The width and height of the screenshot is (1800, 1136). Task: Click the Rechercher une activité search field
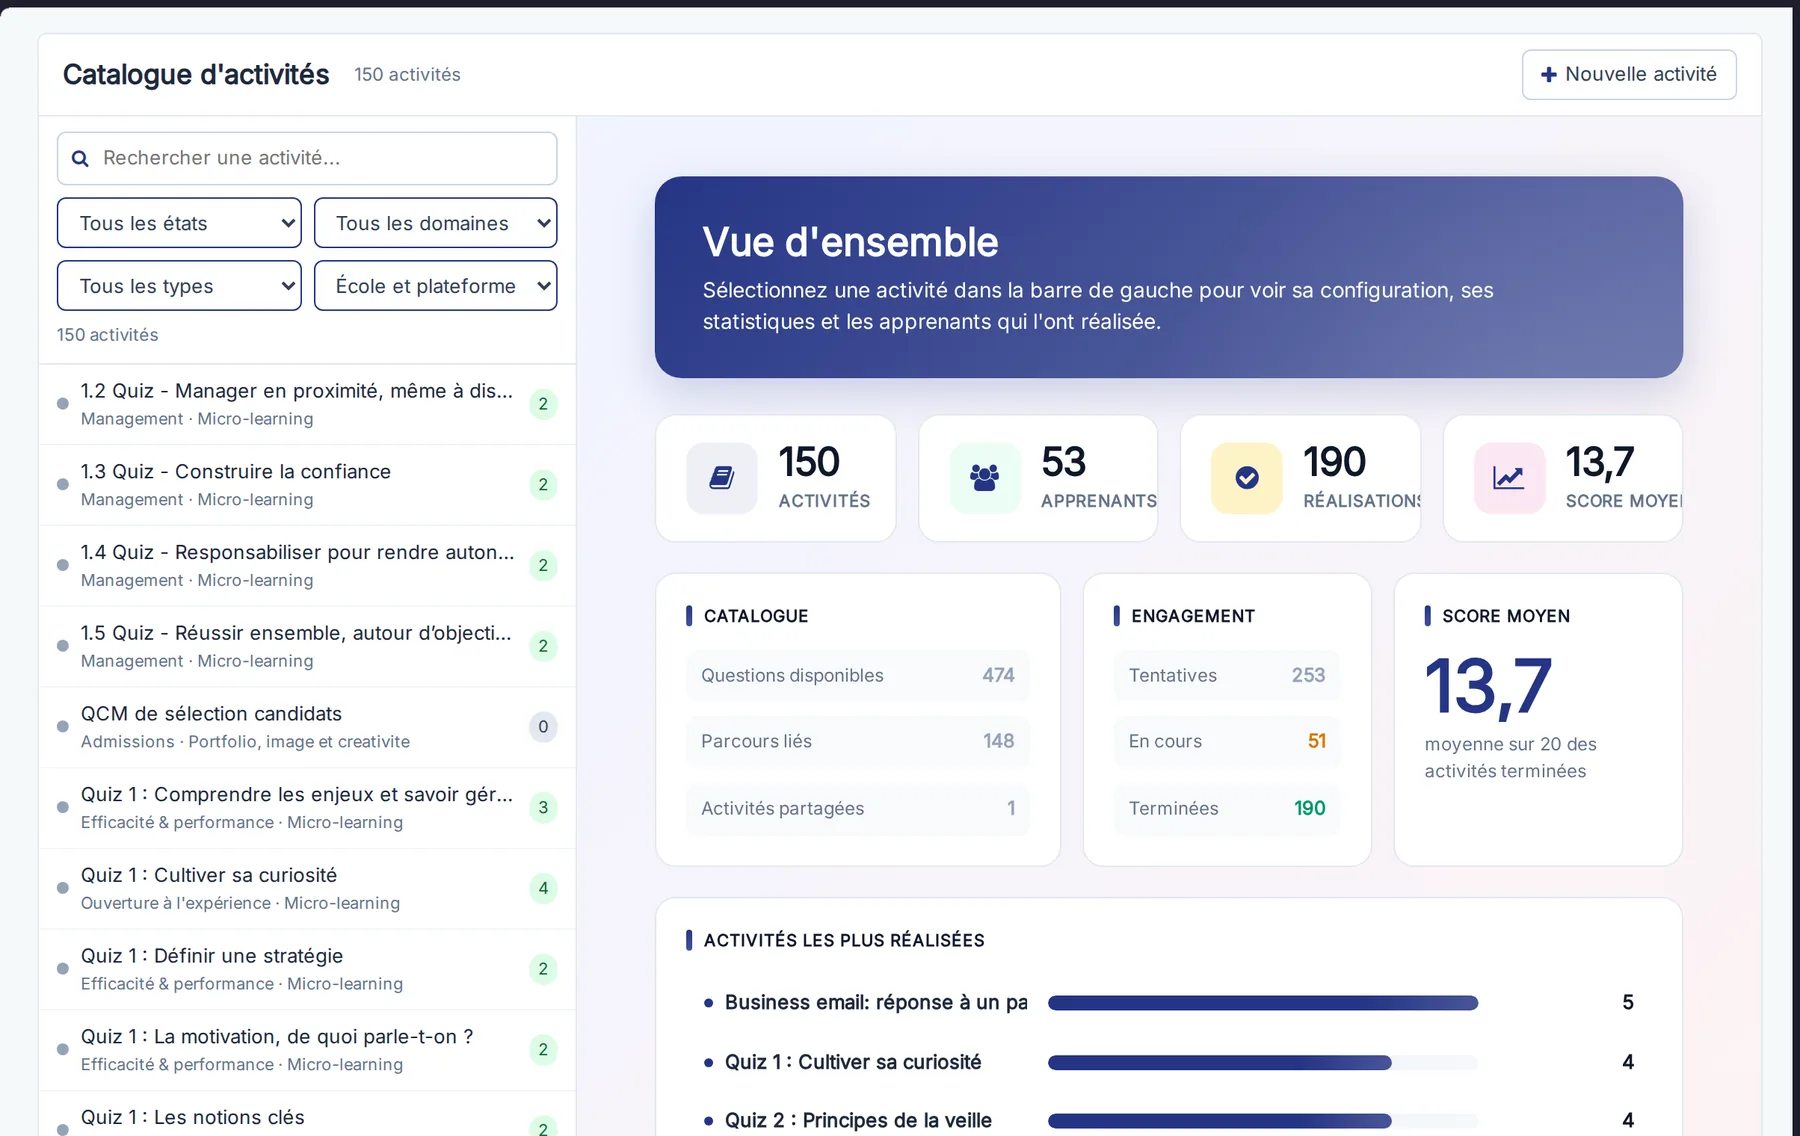coord(307,158)
